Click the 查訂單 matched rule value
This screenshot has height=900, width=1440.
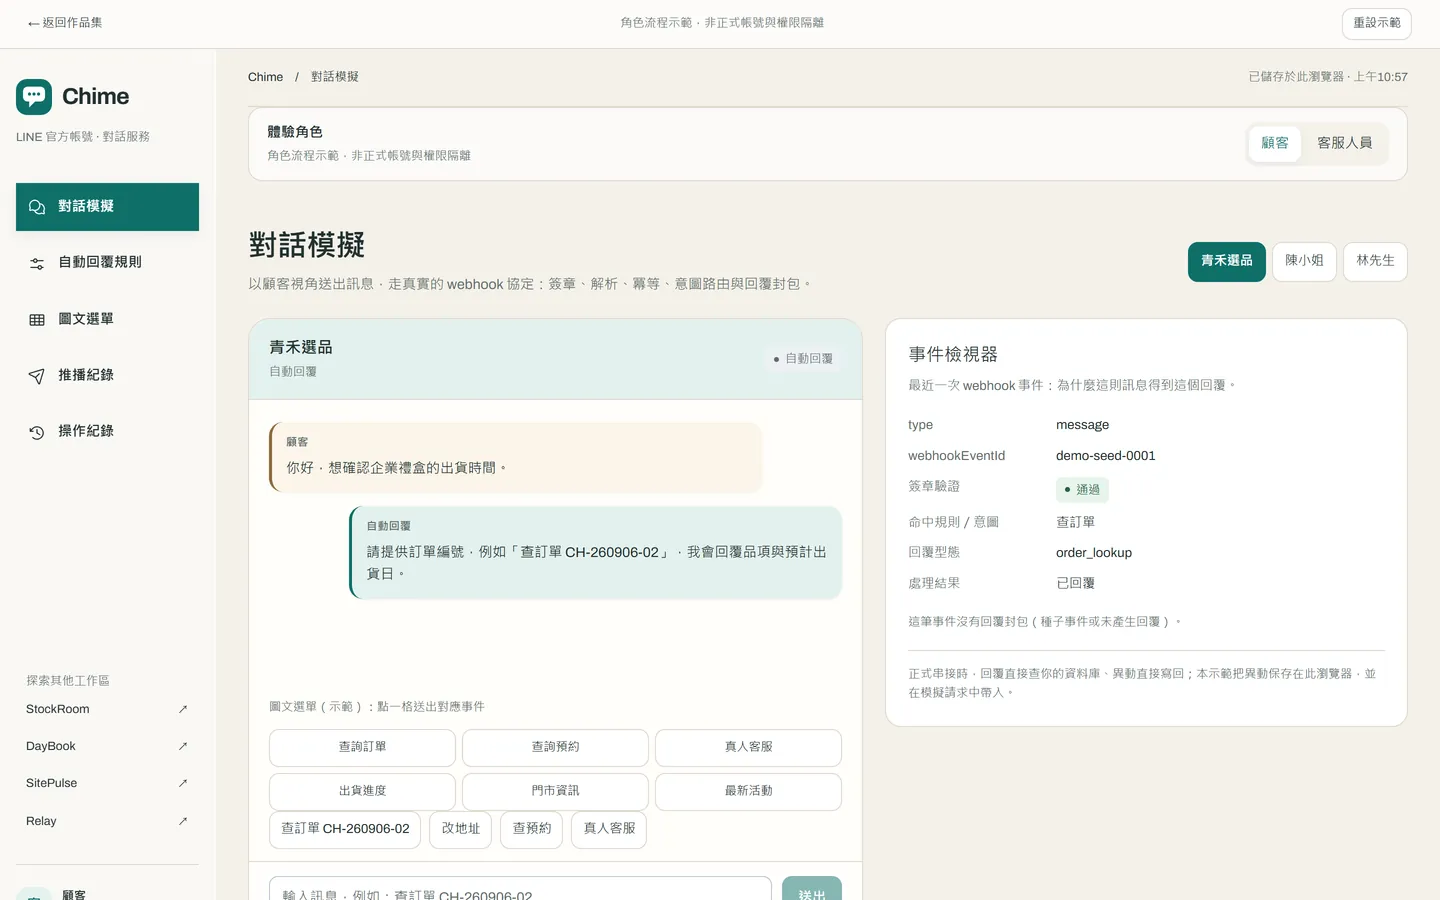point(1076,523)
